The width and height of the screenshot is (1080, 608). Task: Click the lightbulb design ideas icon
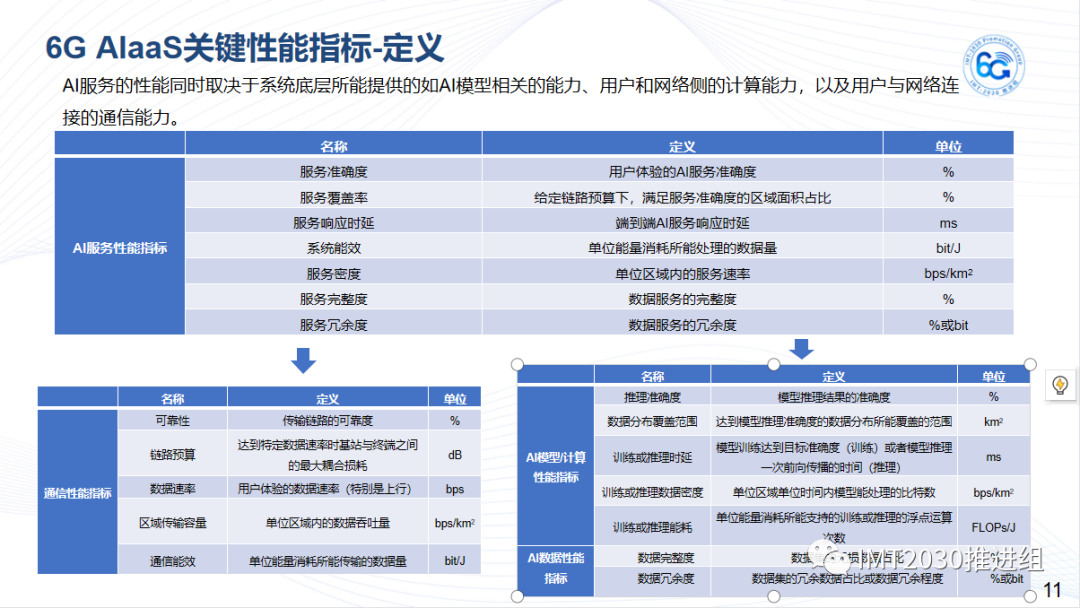coord(1059,386)
